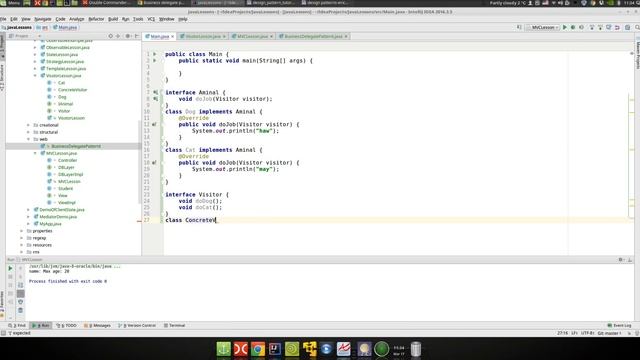Close the BusinessDelegatePattern.java editor tab

pos(346,36)
